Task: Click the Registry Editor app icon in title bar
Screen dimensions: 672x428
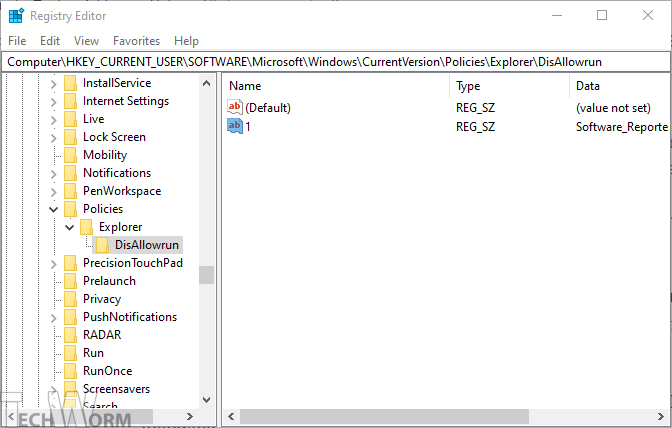Action: pos(16,15)
